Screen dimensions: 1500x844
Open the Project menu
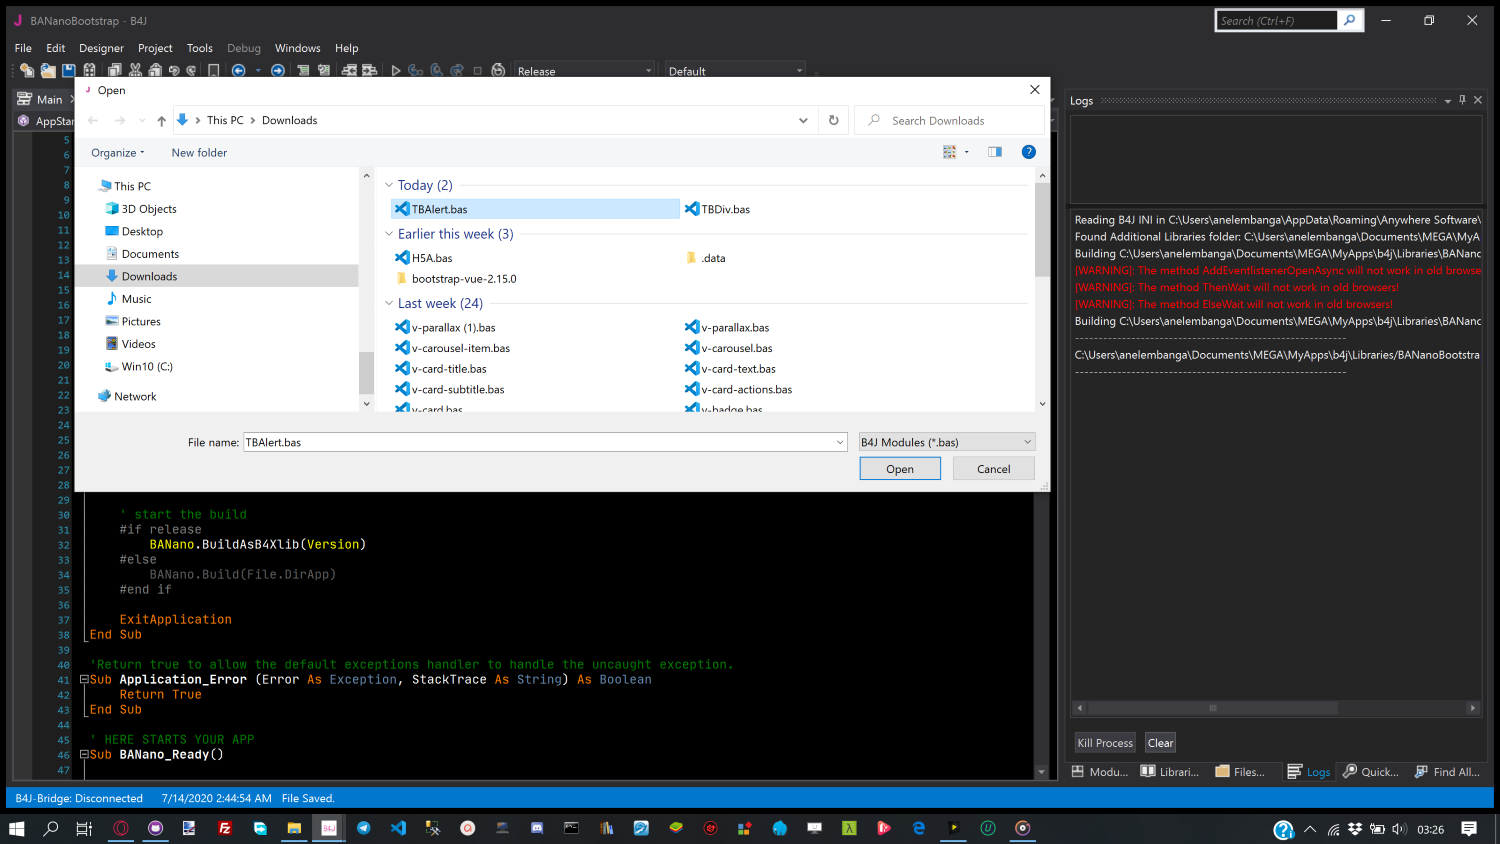pyautogui.click(x=155, y=48)
